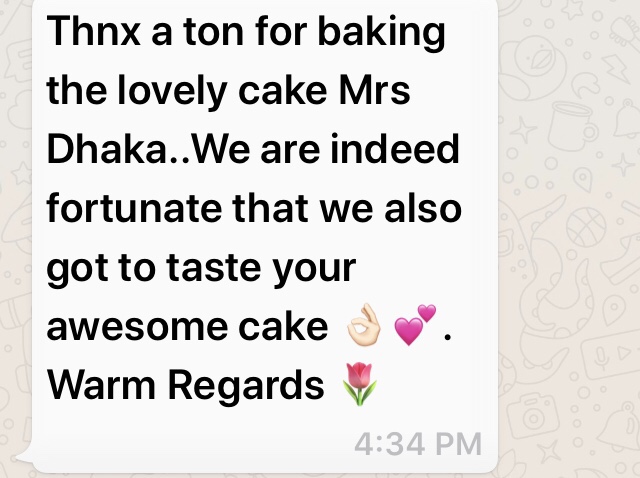
Task: Click the basketball doodle on the wallpaper
Action: 586,228
